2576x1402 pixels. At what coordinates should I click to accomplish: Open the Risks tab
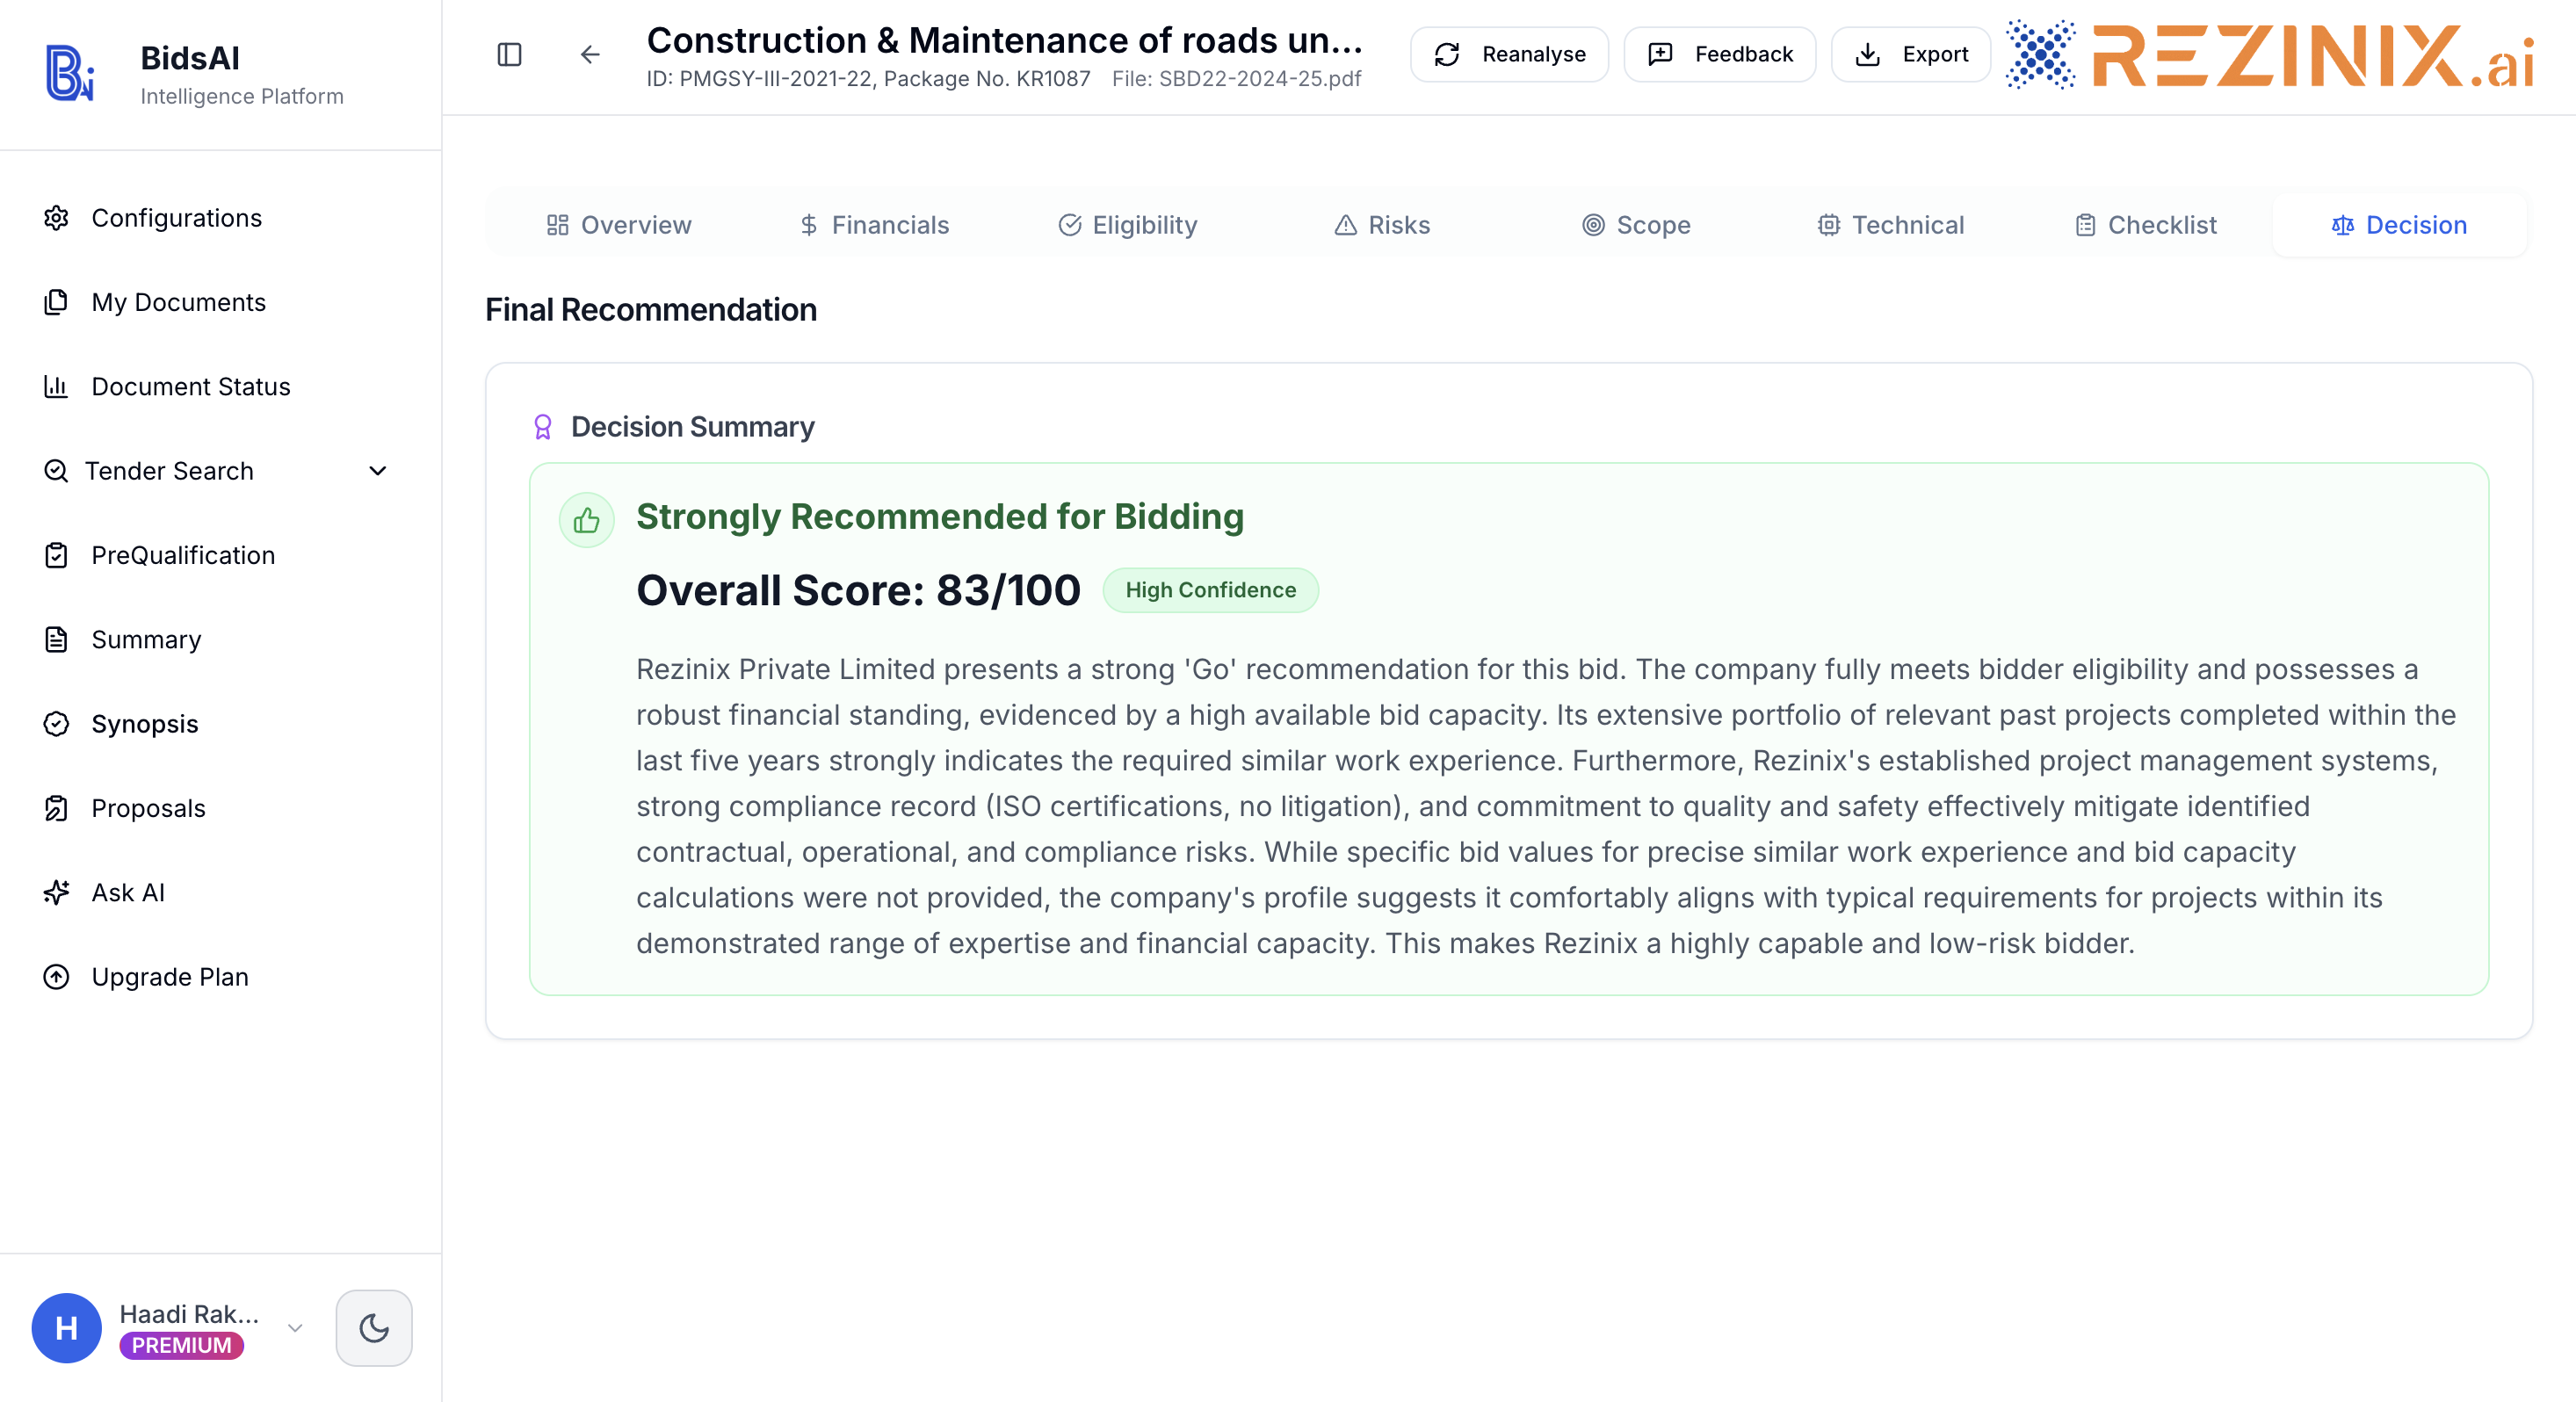tap(1382, 225)
